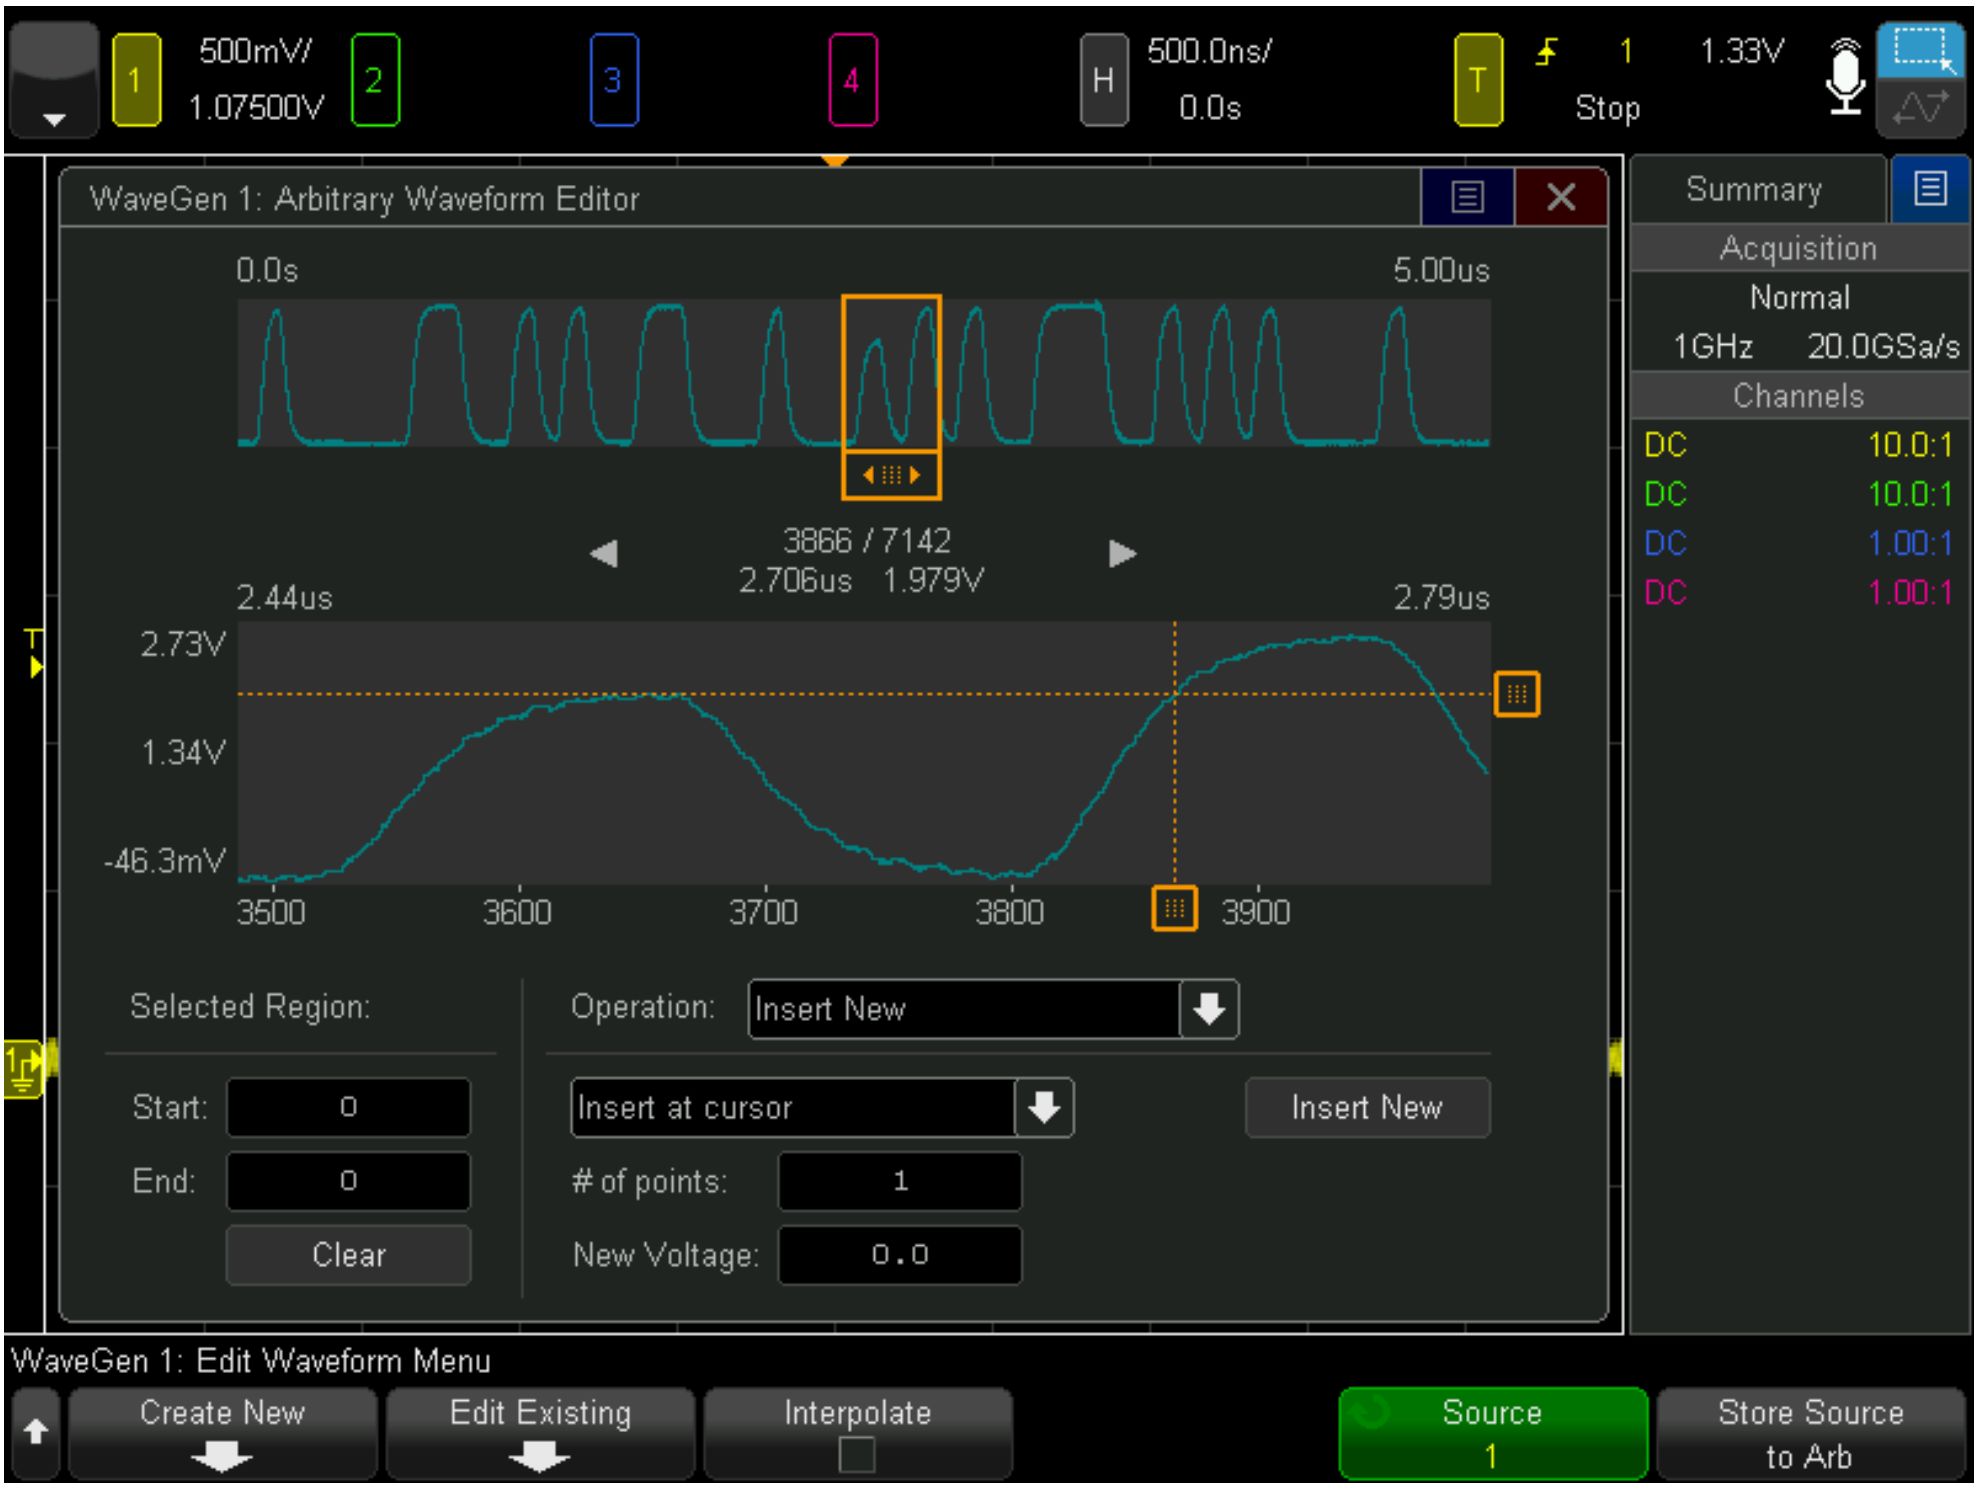Click the trigger T button
Viewport: 1977px width, 1491px height.
pos(1477,80)
